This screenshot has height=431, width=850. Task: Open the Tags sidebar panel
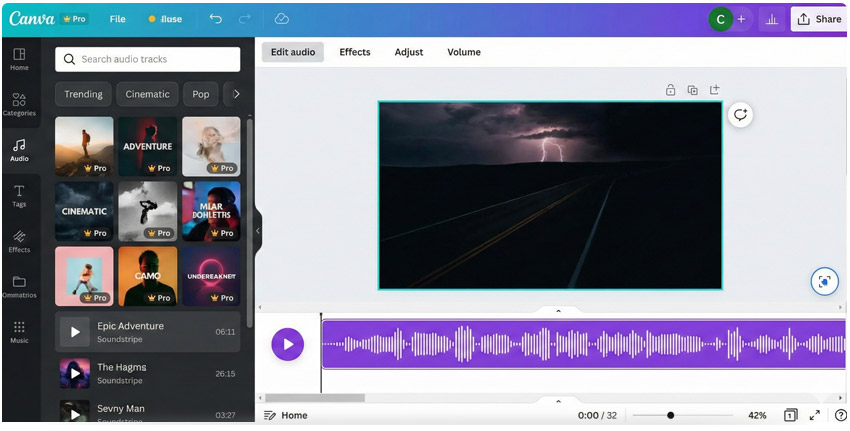(x=19, y=196)
